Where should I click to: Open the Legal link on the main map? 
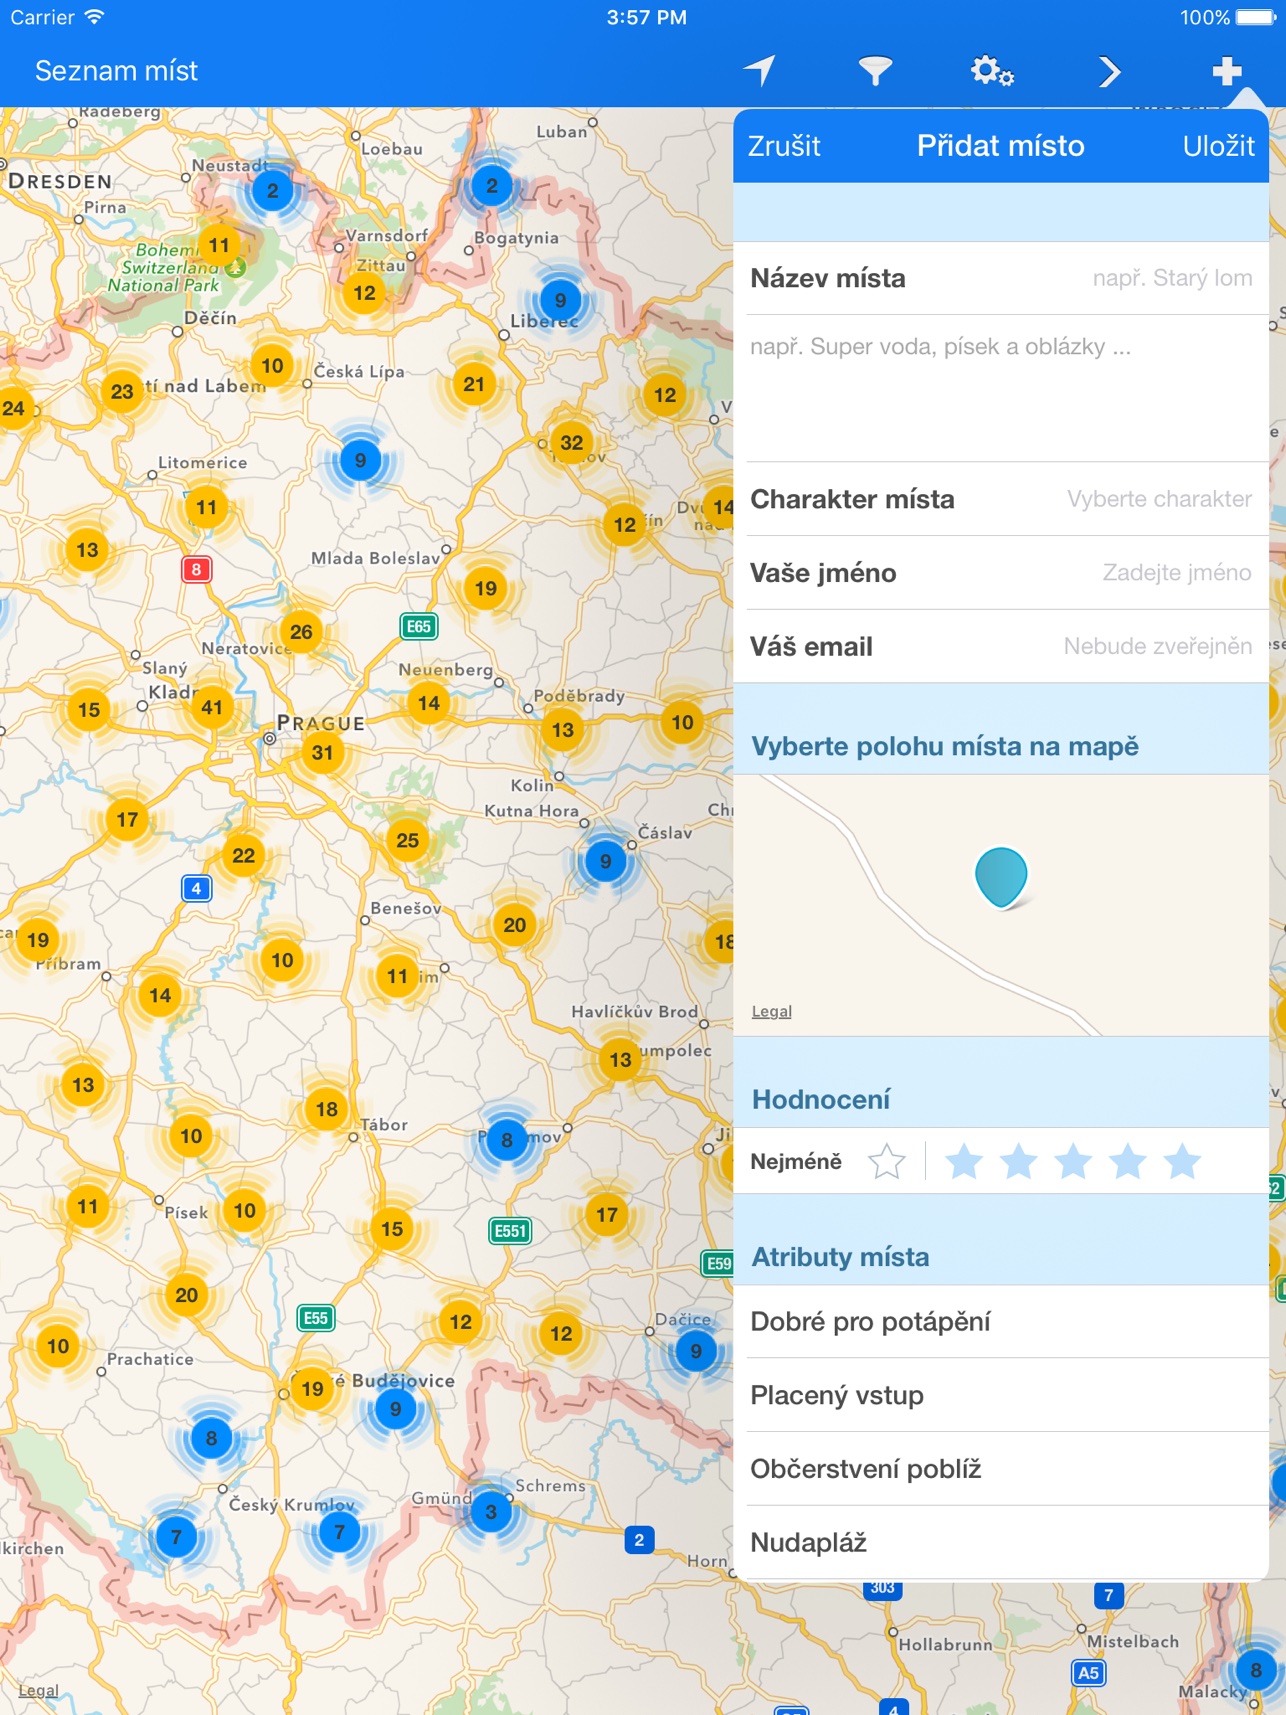coord(39,1690)
